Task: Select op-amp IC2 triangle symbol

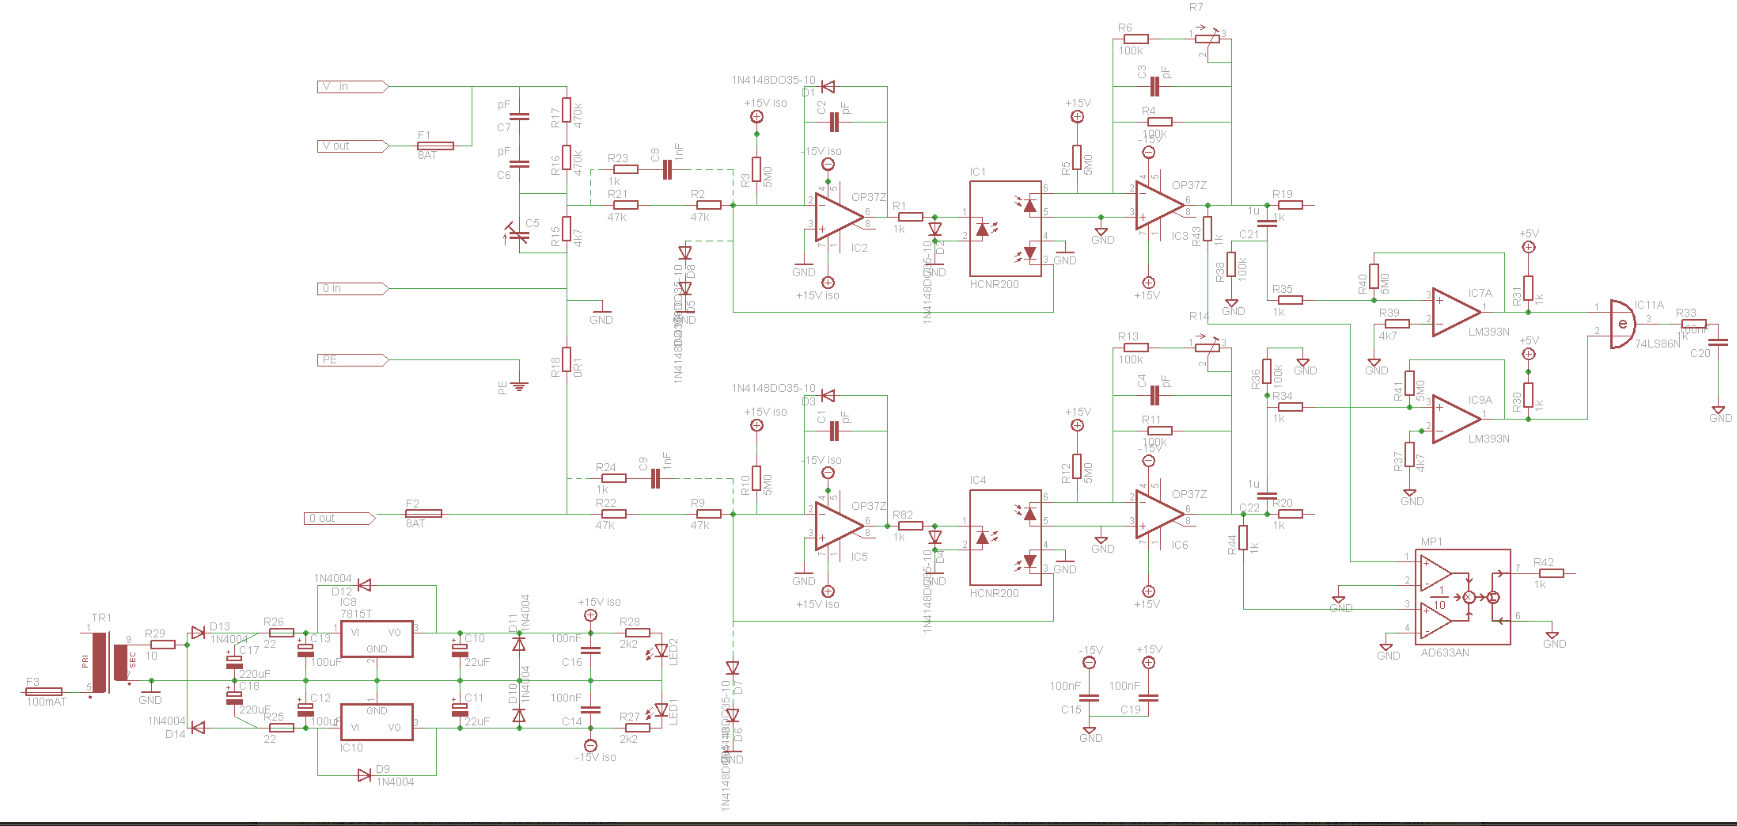Action: [838, 216]
